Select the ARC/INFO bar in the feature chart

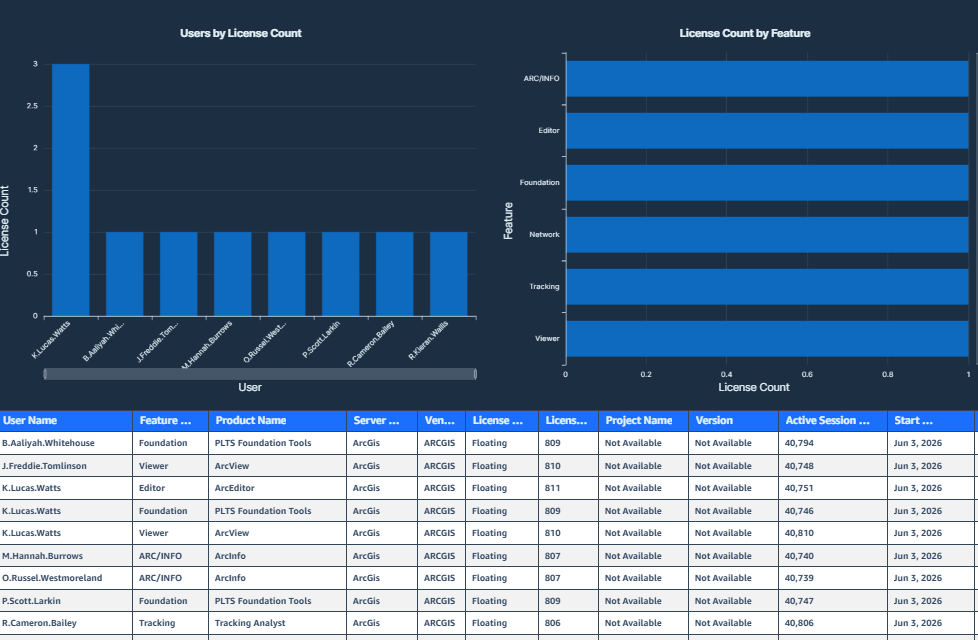[767, 79]
